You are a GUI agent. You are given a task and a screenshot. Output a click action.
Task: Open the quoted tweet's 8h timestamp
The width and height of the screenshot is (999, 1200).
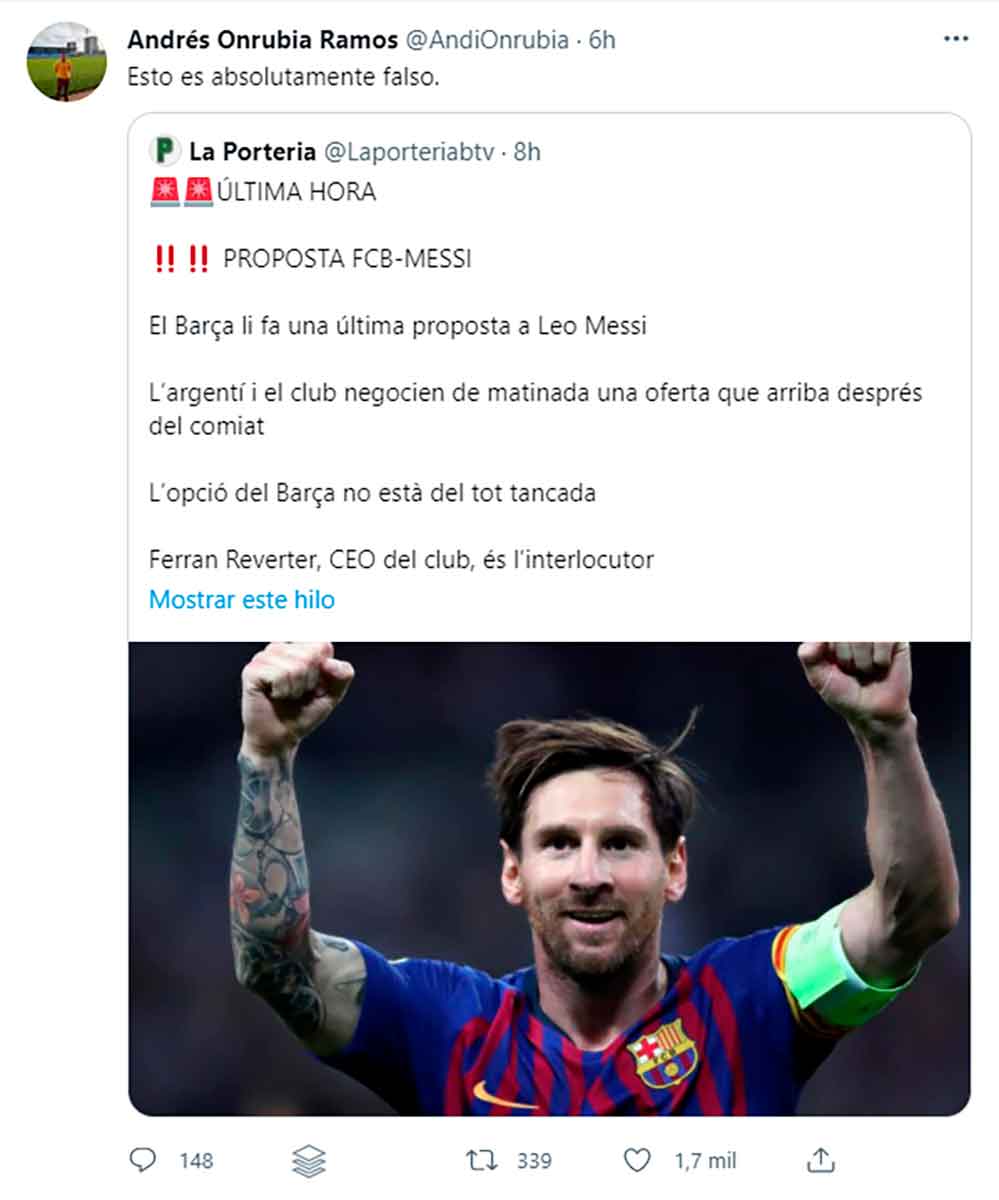pos(526,152)
